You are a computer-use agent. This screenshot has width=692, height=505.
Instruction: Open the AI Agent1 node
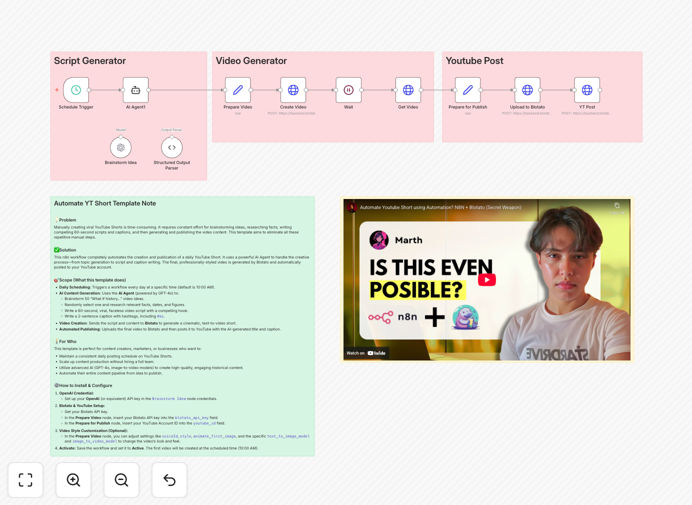click(135, 90)
